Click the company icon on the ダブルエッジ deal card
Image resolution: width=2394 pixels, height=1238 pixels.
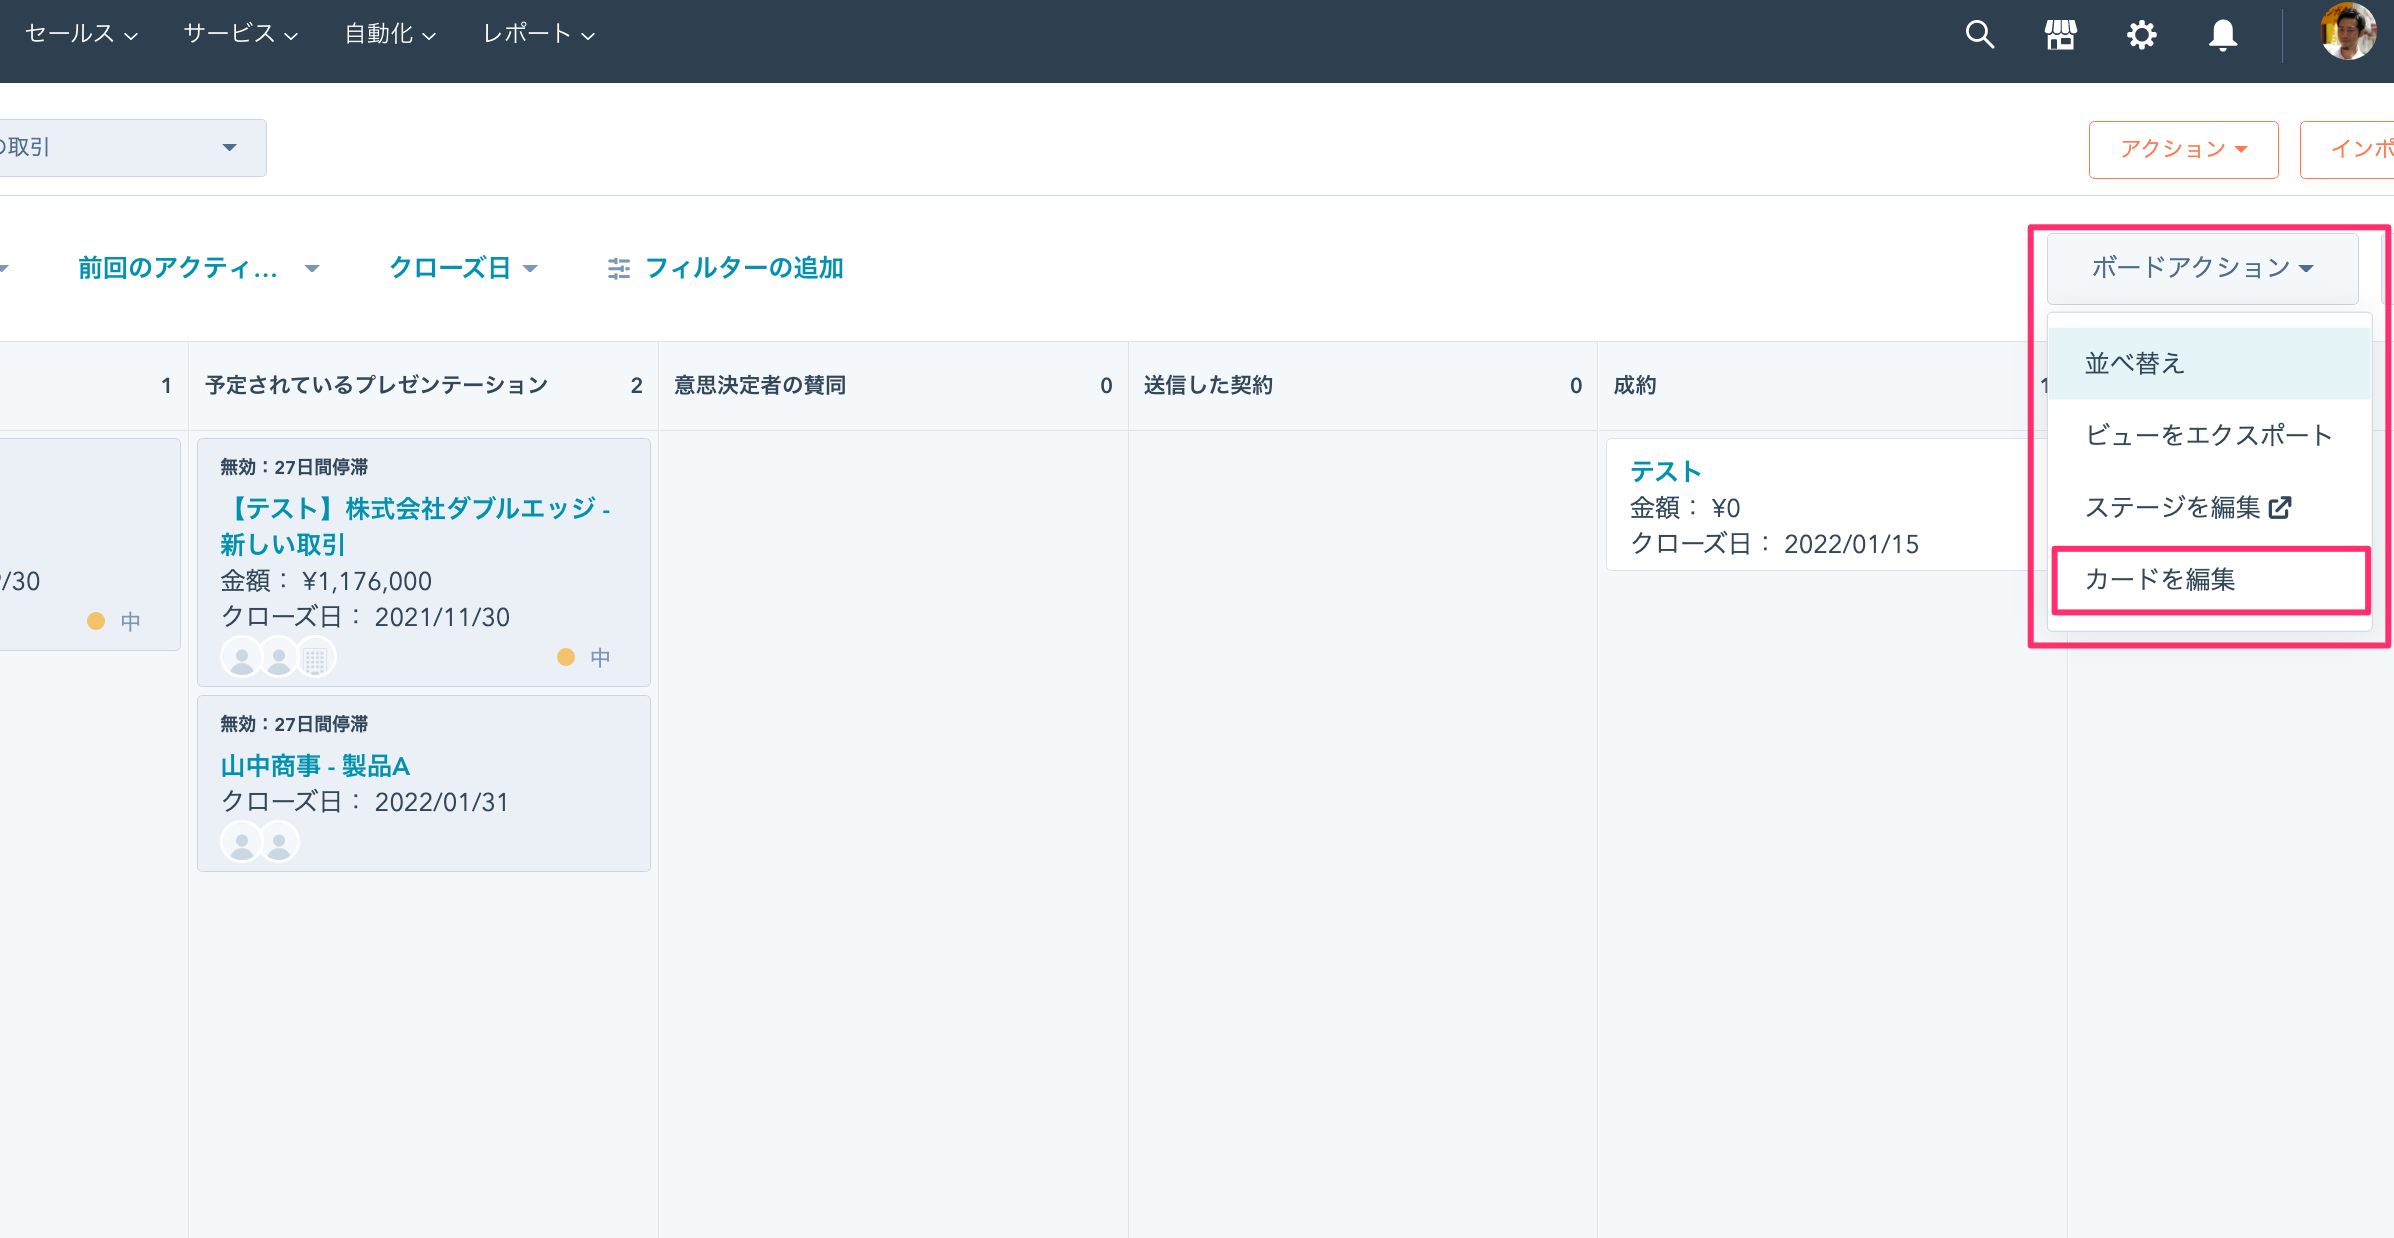pyautogui.click(x=315, y=658)
